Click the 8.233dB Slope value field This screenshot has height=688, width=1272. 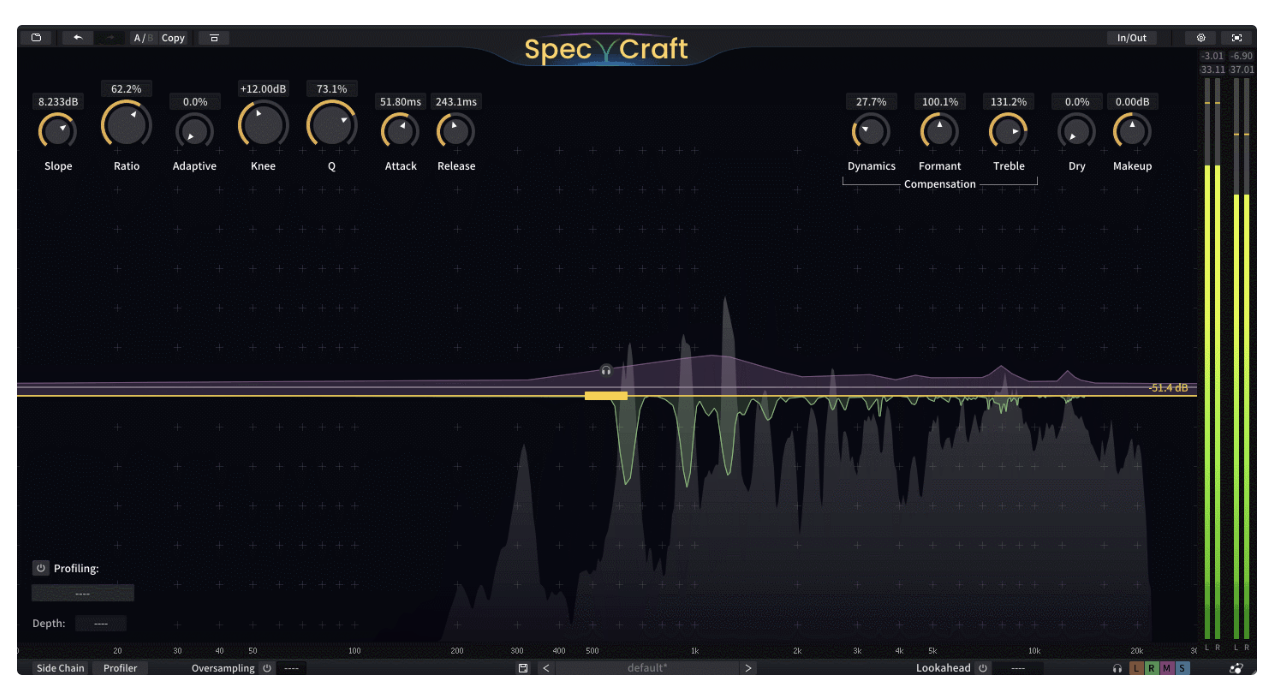click(58, 102)
